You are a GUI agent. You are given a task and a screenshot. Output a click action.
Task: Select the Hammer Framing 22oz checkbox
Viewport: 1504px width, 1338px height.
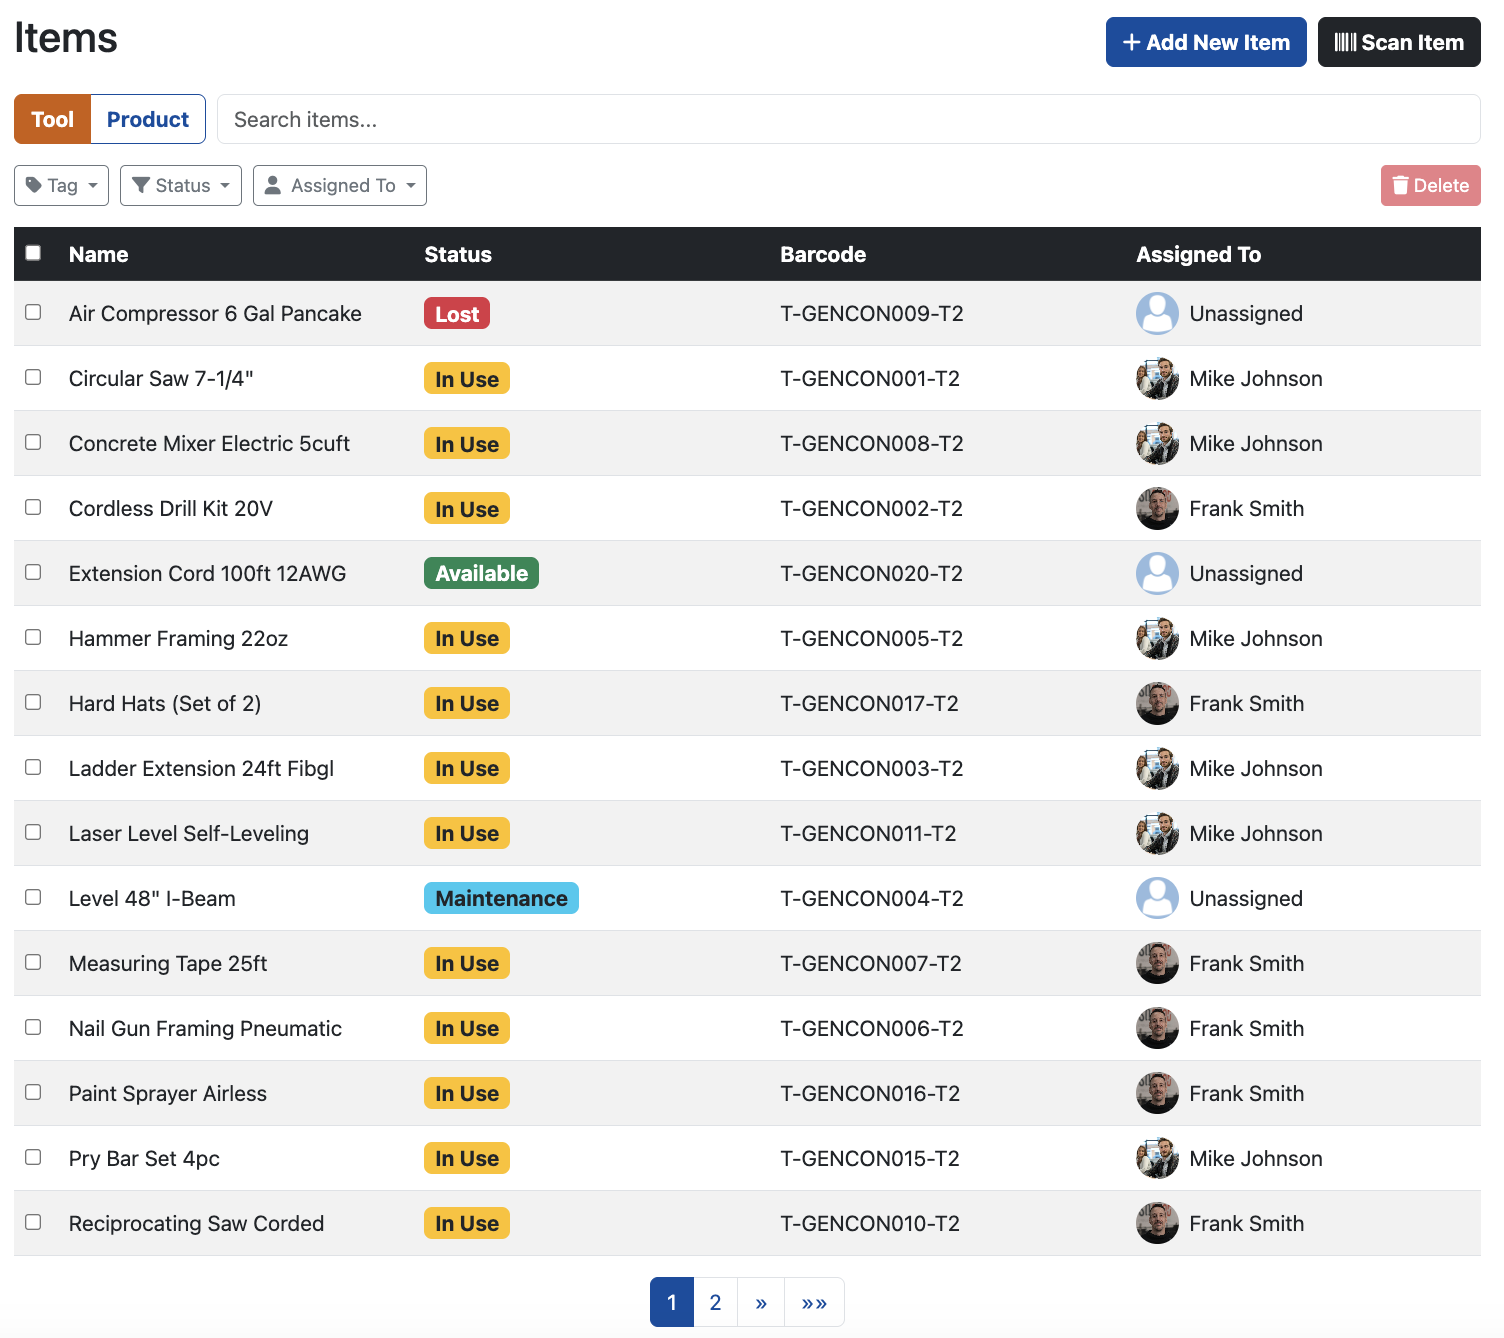tap(33, 637)
